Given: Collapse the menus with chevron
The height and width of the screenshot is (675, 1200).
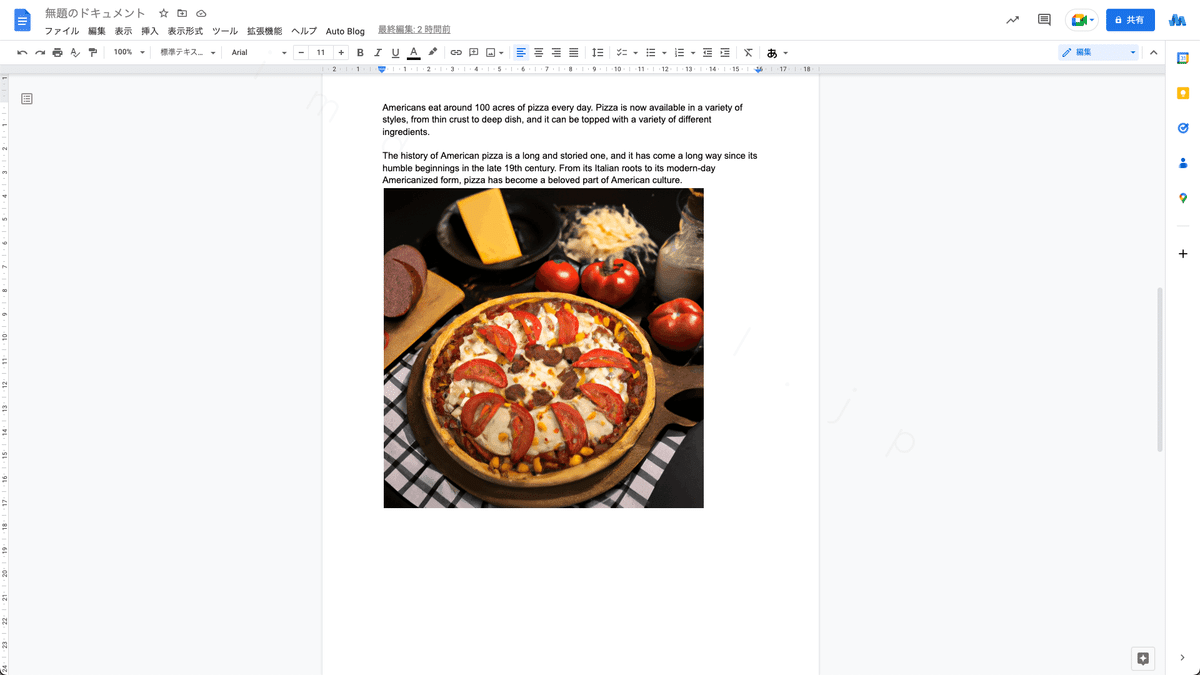Looking at the screenshot, I should [1153, 52].
